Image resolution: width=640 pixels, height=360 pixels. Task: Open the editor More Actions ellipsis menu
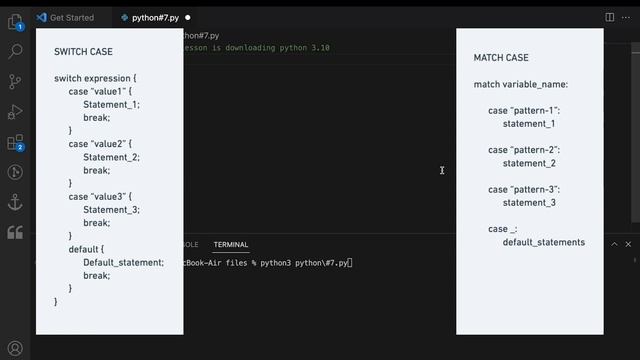(x=626, y=18)
